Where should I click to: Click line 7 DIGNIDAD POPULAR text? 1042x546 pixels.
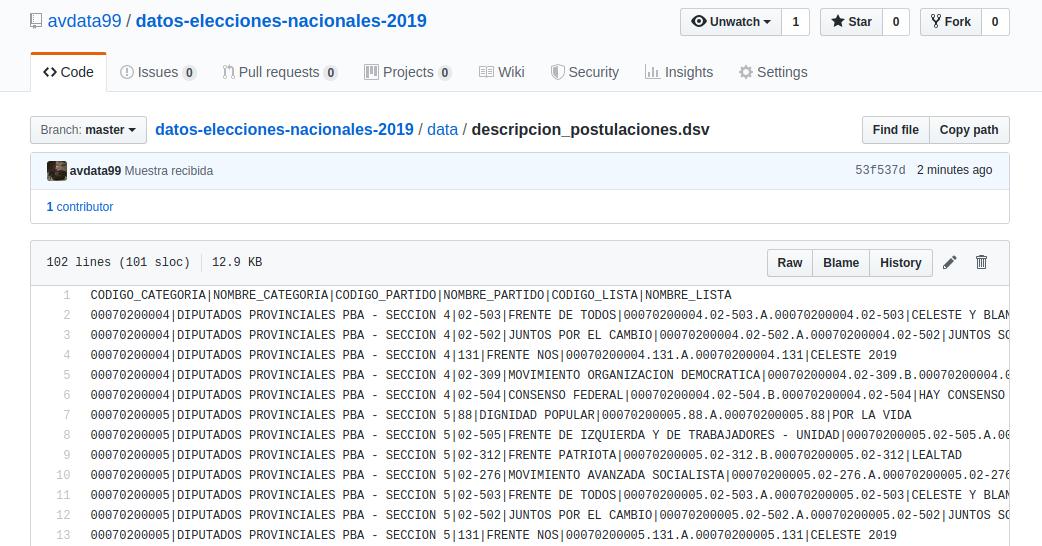[537, 414]
